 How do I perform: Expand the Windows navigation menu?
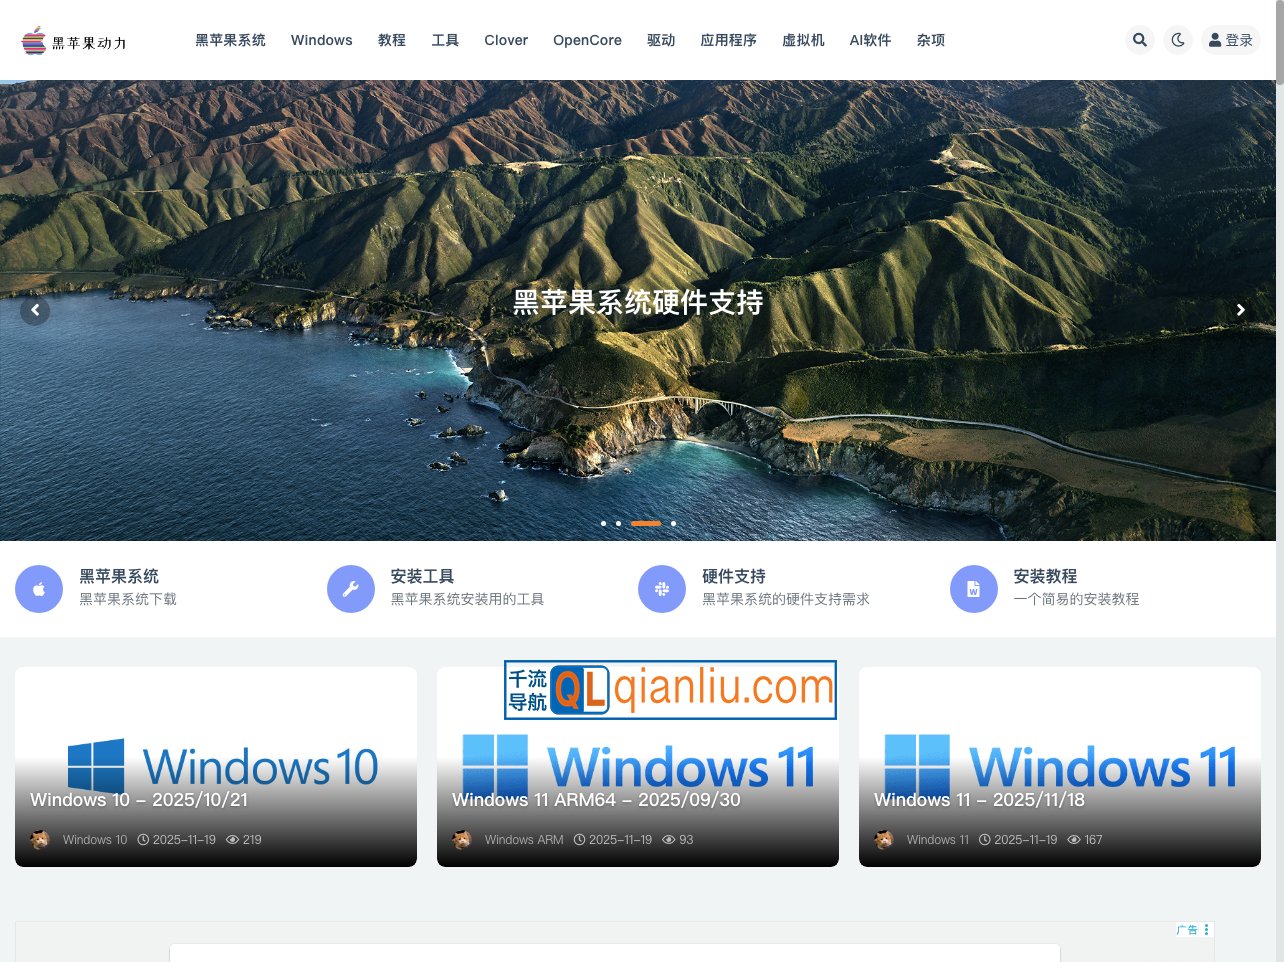pos(321,40)
